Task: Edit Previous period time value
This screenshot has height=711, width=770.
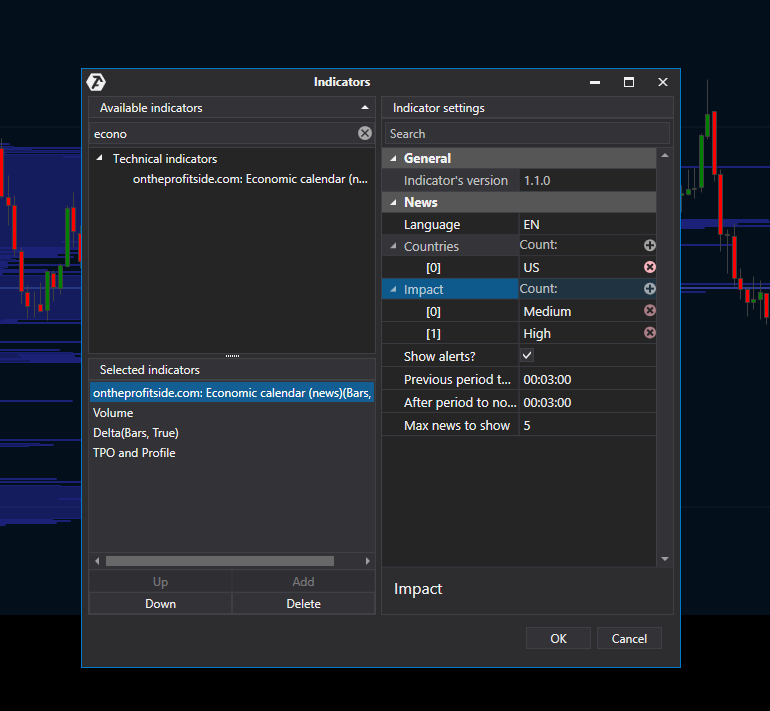Action: pyautogui.click(x=587, y=380)
